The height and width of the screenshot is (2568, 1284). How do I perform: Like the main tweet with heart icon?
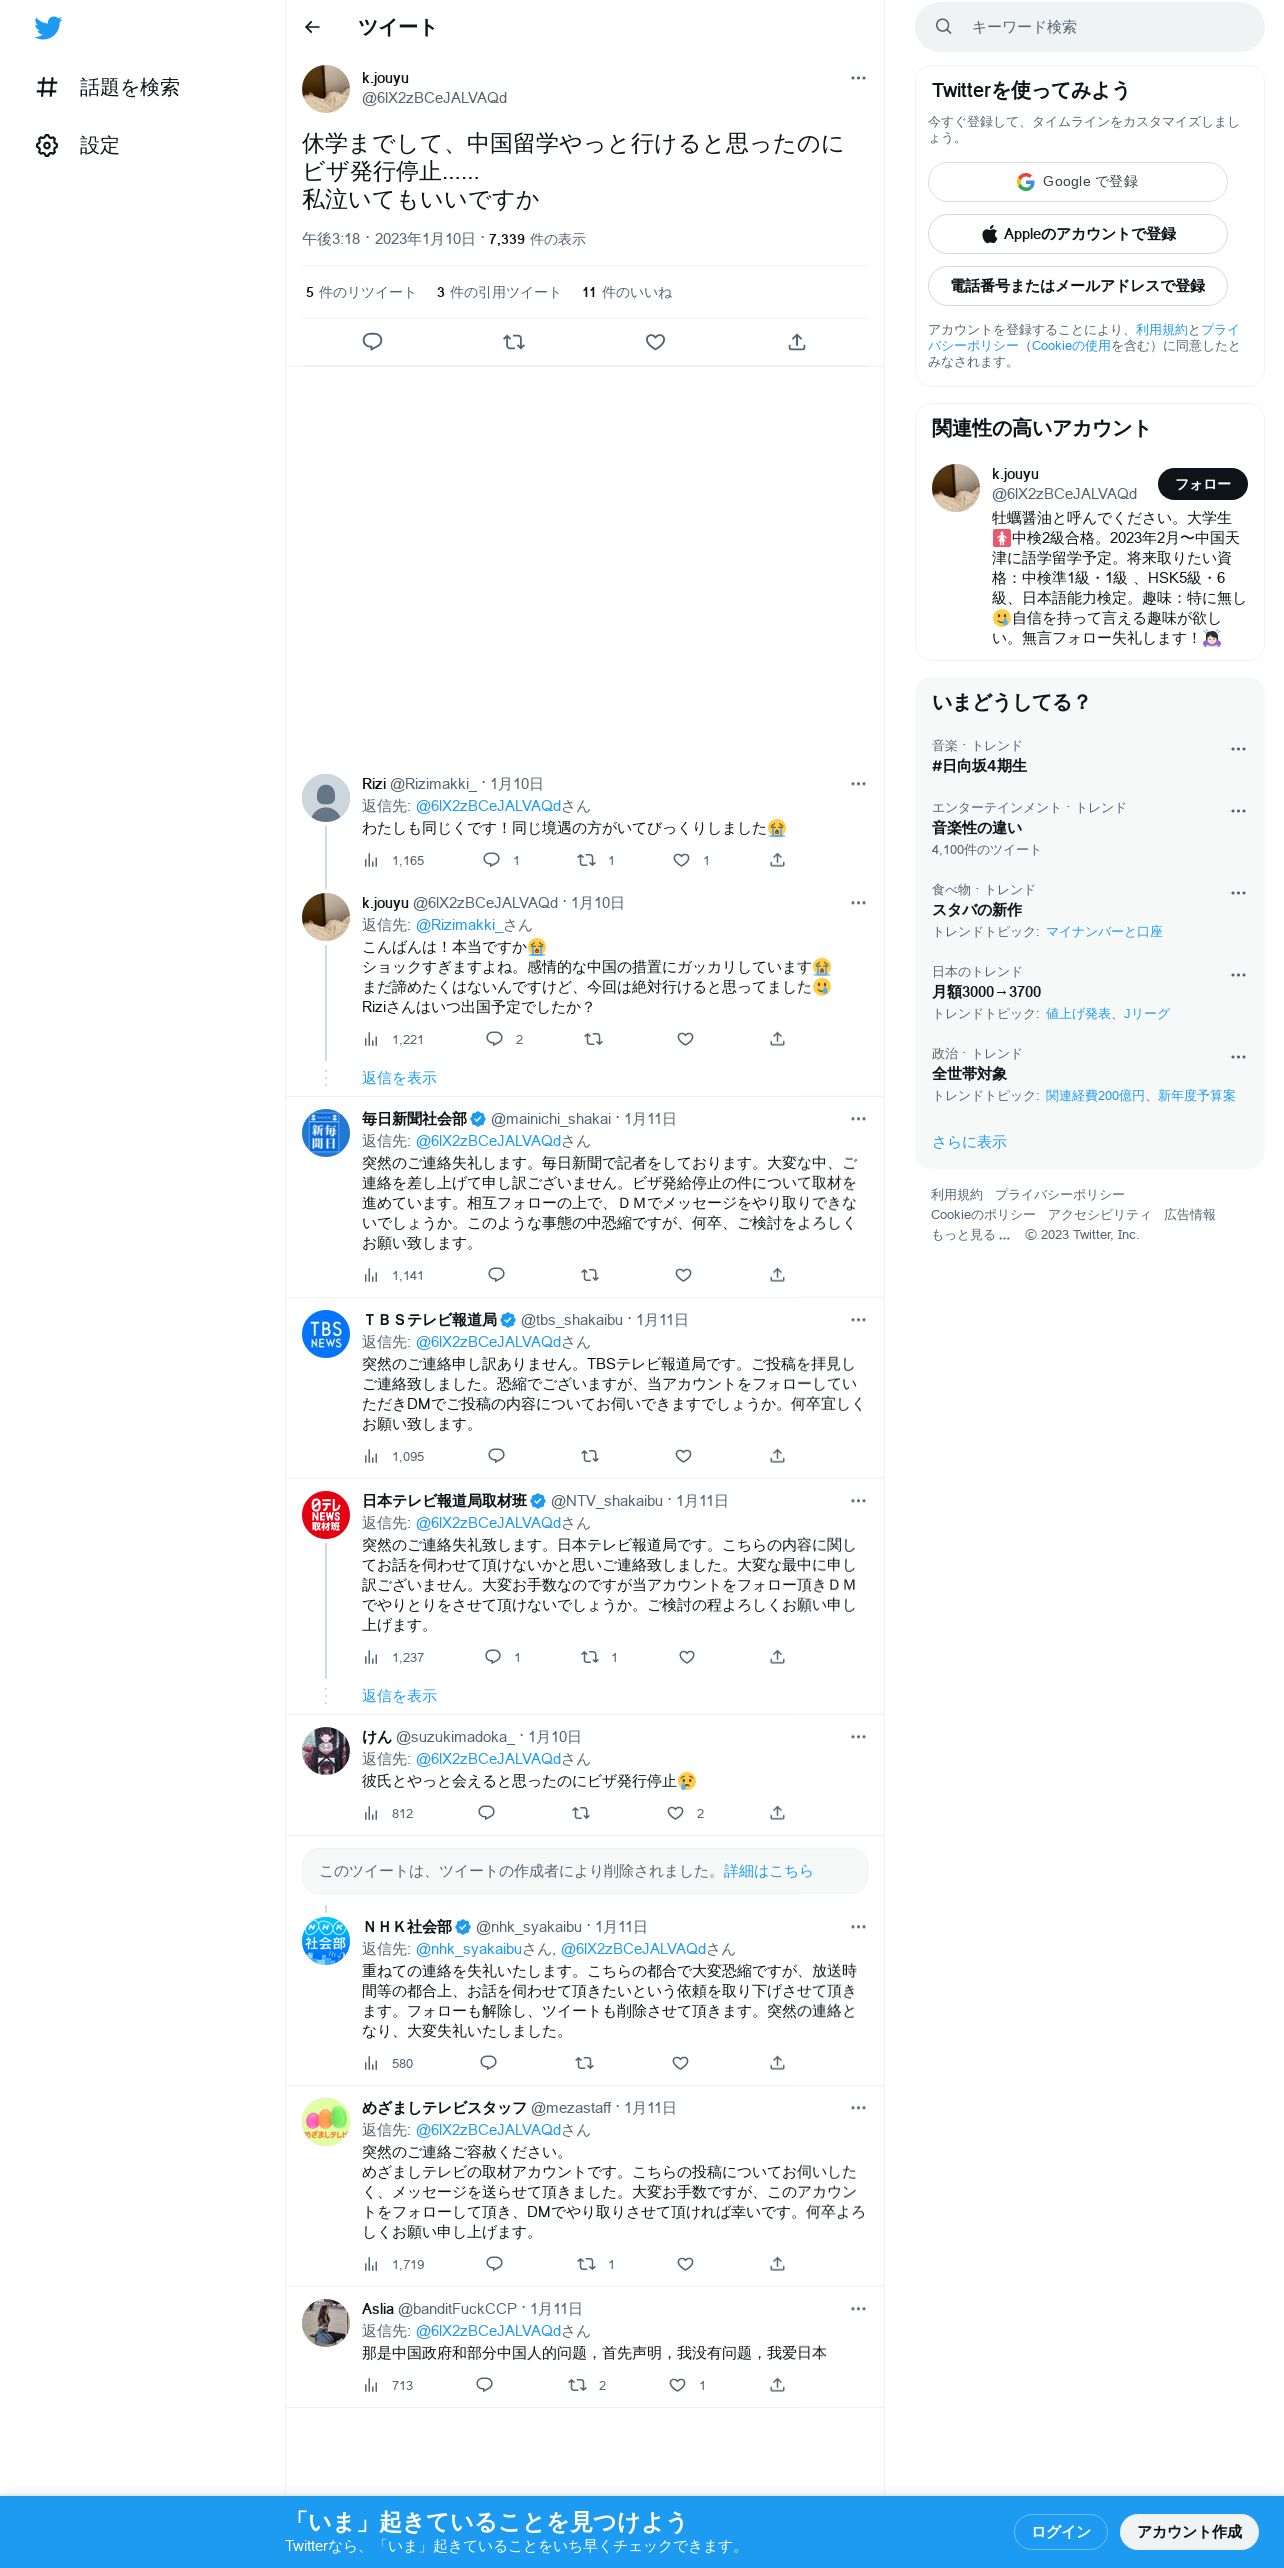(x=655, y=342)
